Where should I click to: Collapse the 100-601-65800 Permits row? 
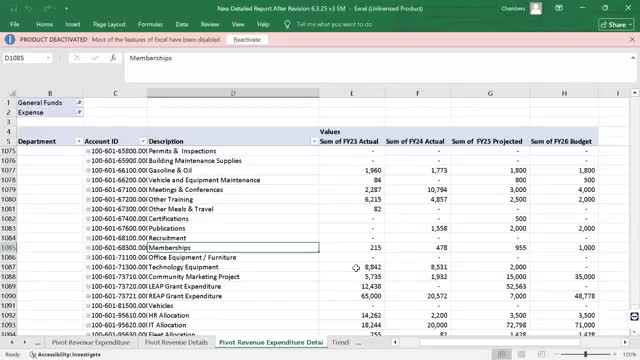(88, 151)
